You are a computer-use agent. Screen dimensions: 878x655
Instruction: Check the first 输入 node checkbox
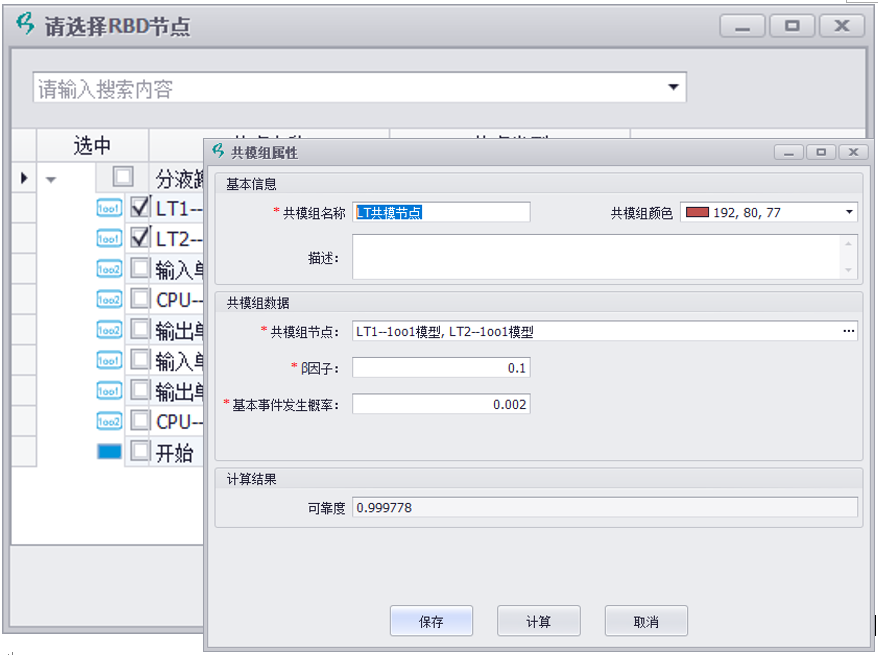[140, 268]
